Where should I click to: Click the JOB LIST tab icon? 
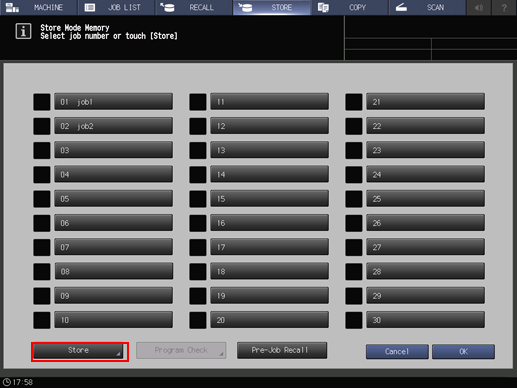pyautogui.click(x=90, y=7)
